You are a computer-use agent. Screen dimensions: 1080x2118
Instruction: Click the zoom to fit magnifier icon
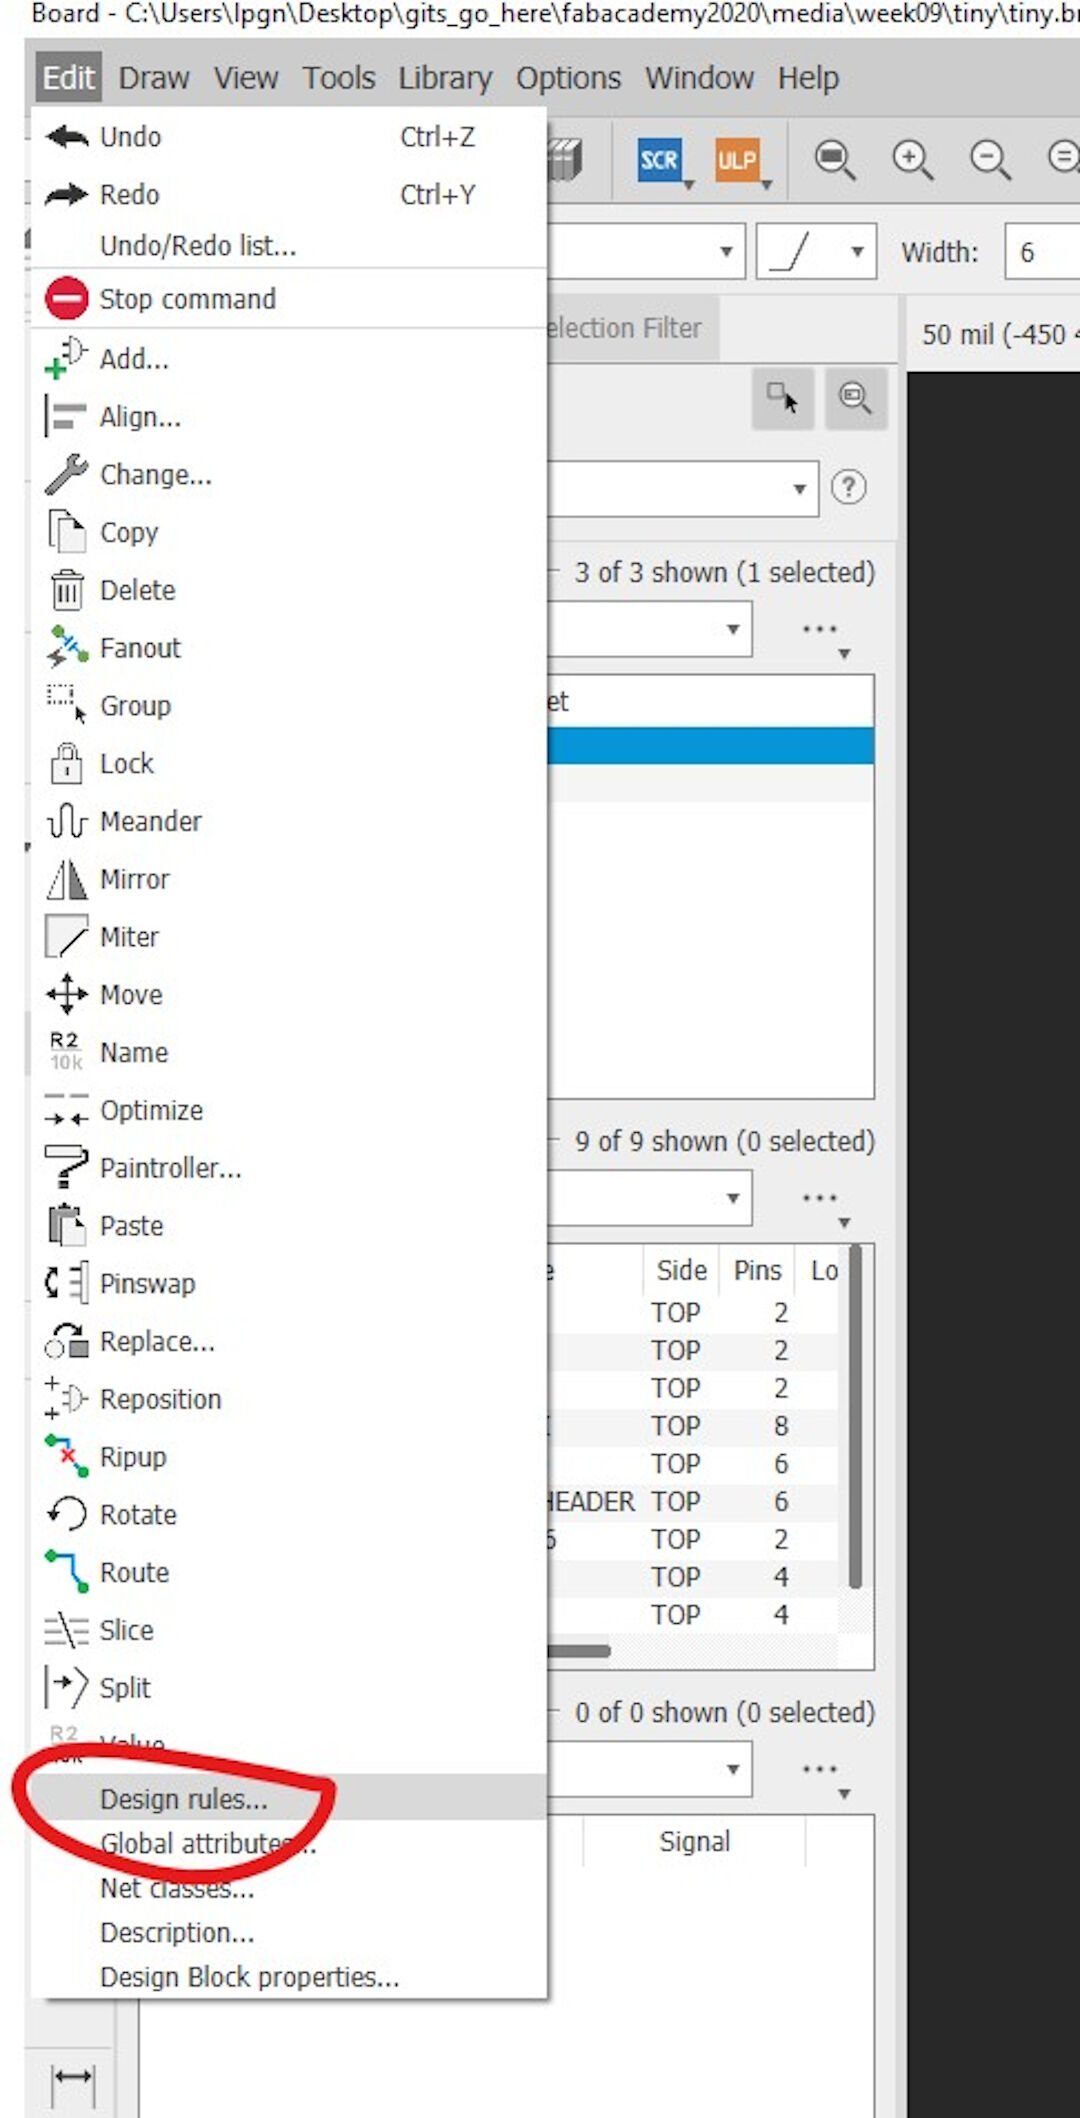click(x=834, y=159)
